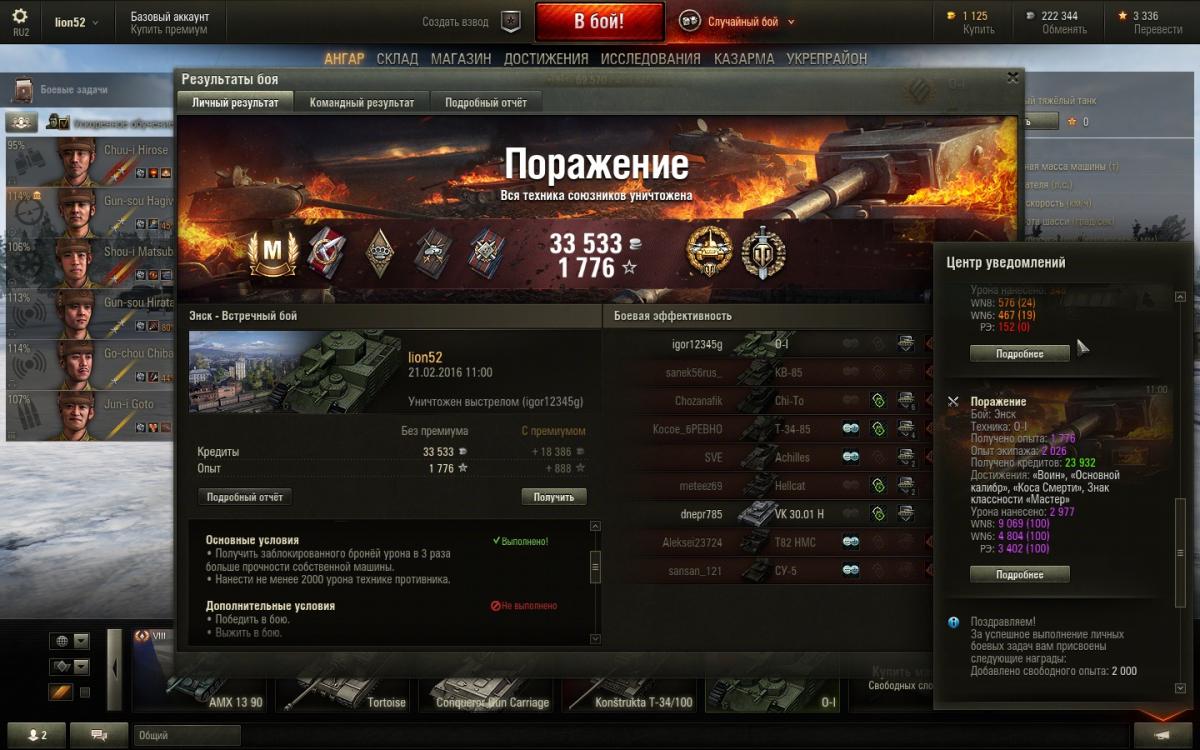Image resolution: width=1200 pixels, height=750 pixels.
Task: Click the Mastery badge "M" medal icon
Action: point(268,252)
